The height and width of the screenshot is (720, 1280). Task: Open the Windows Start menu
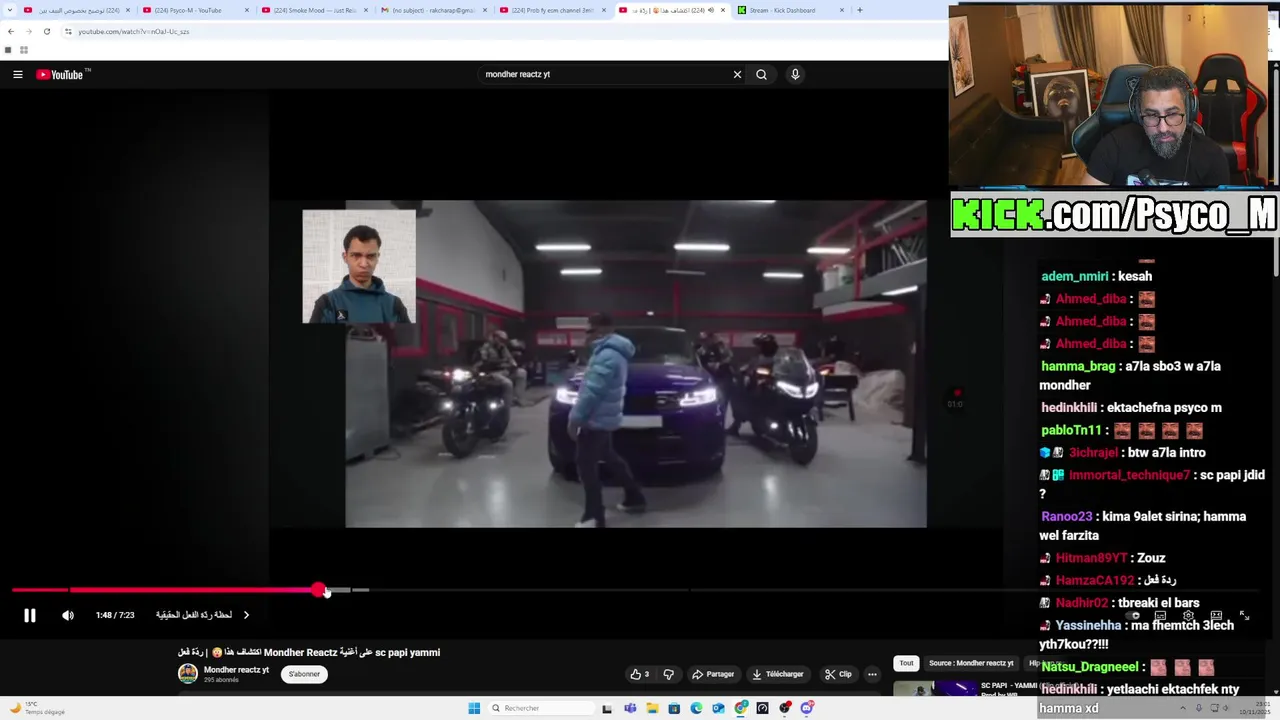tap(474, 708)
